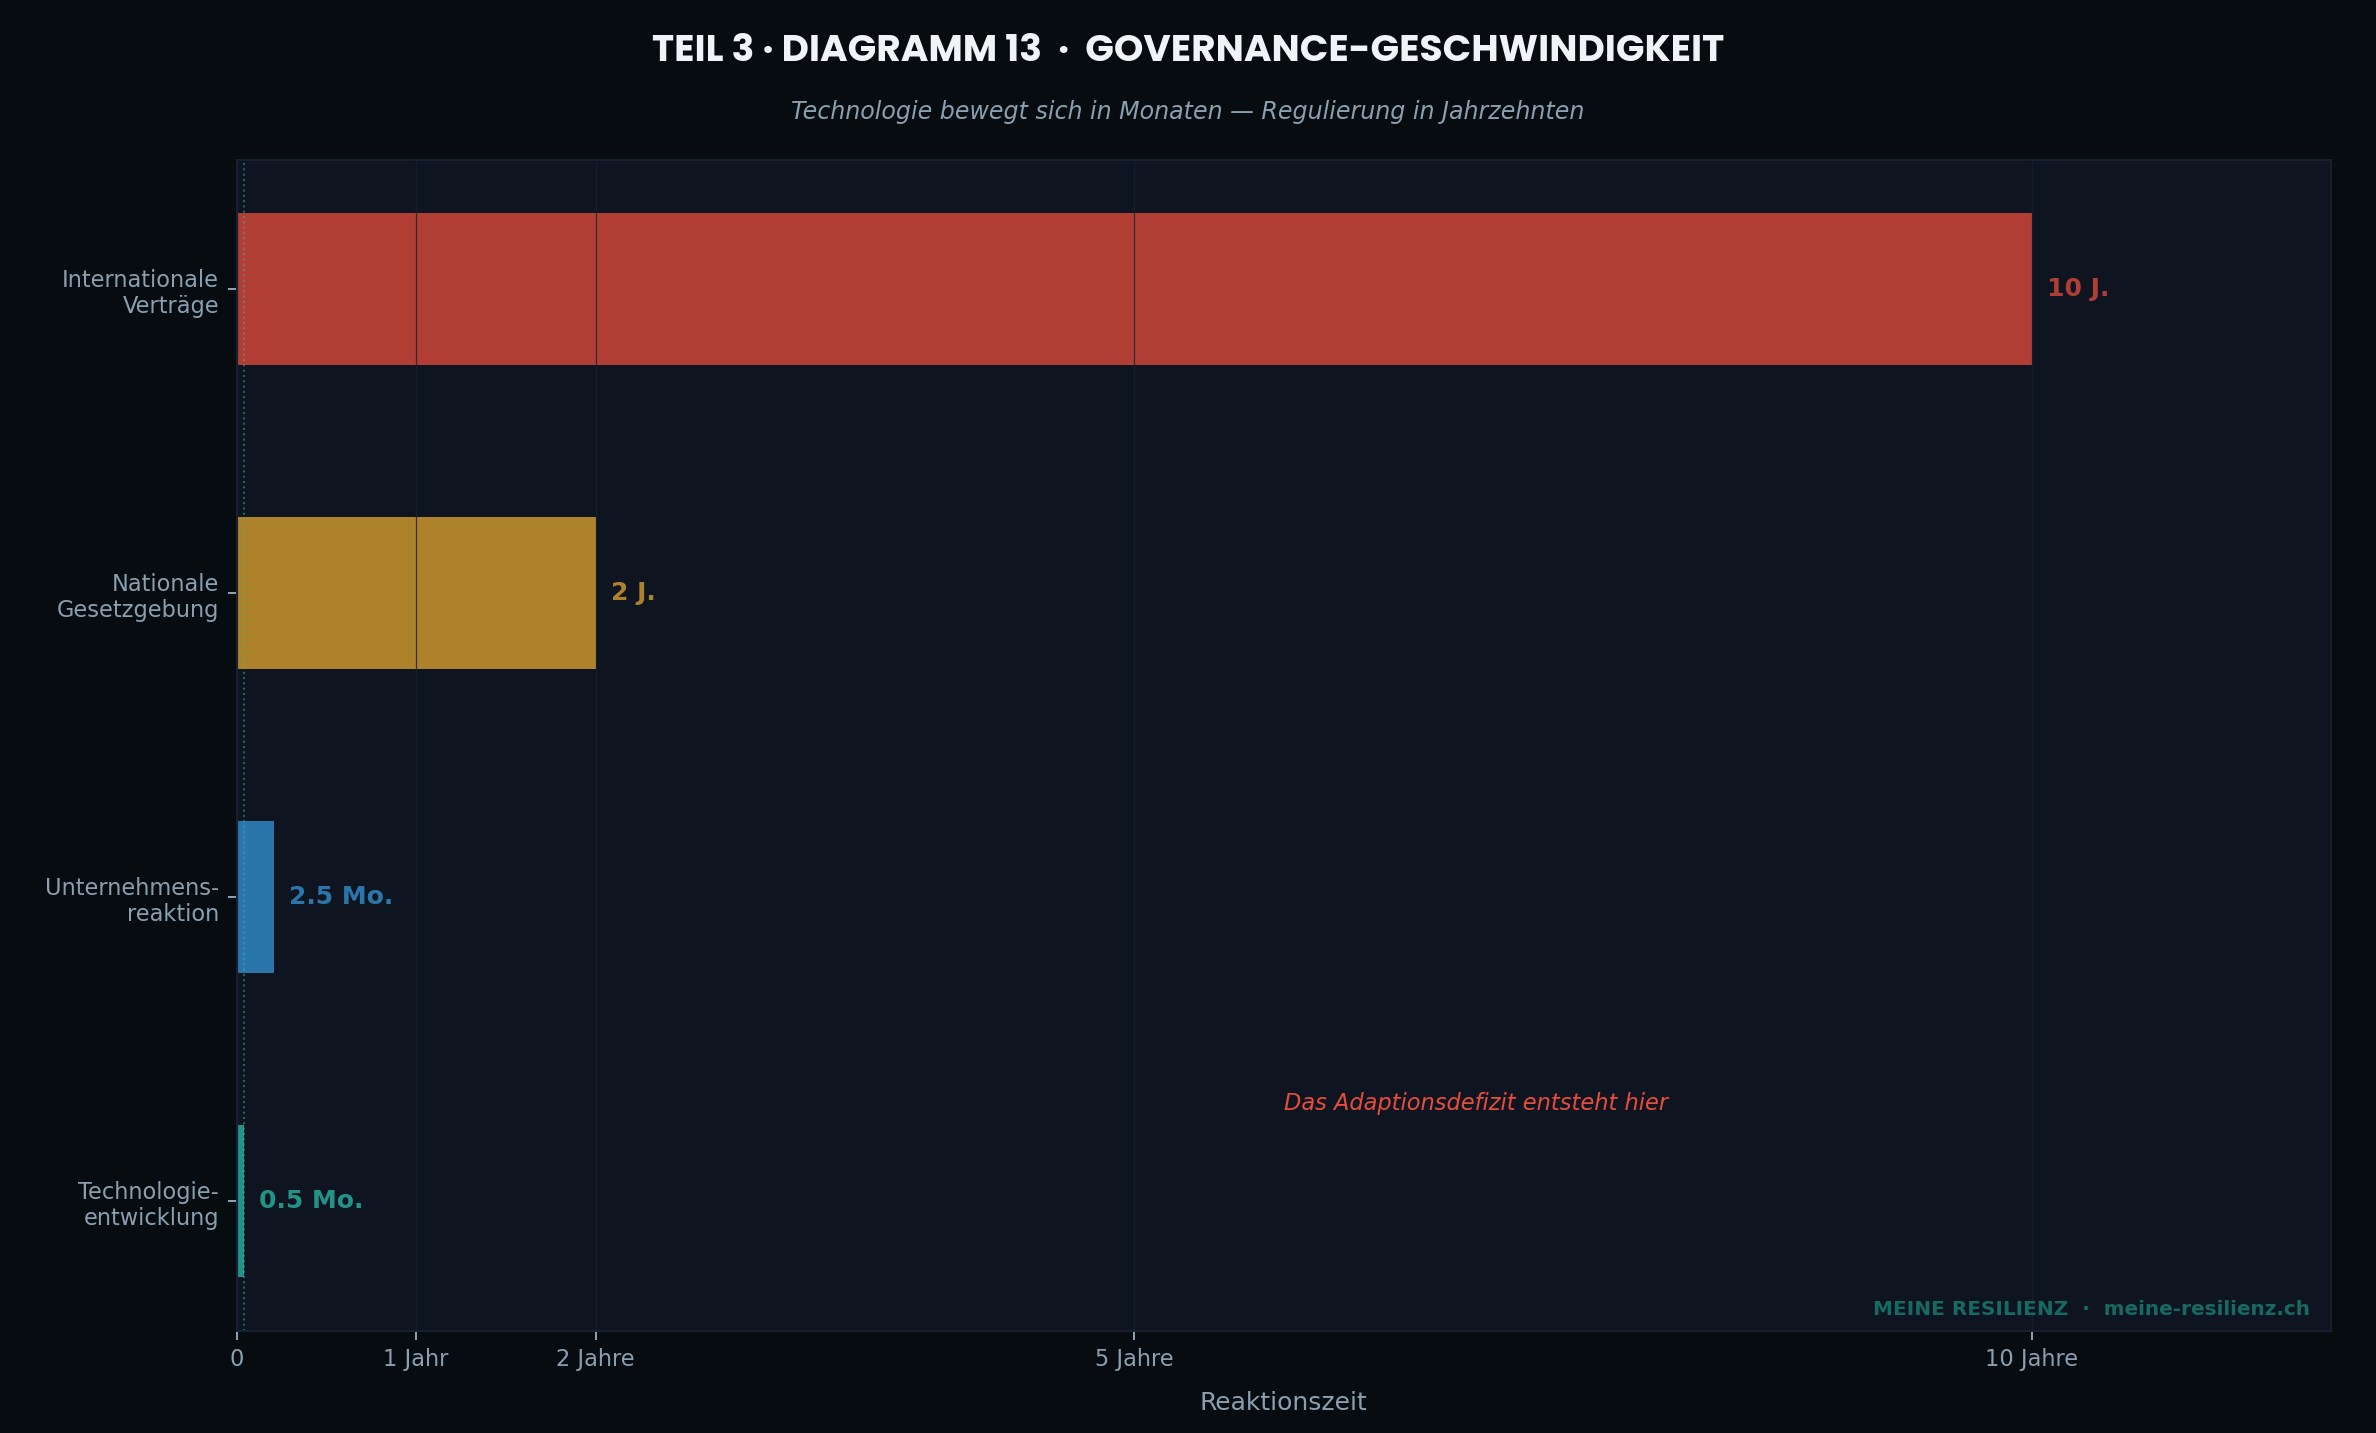
Task: Click the chart title GOVERNANCE–GESCHWINDIGKEIT
Action: pyautogui.click(x=1188, y=45)
